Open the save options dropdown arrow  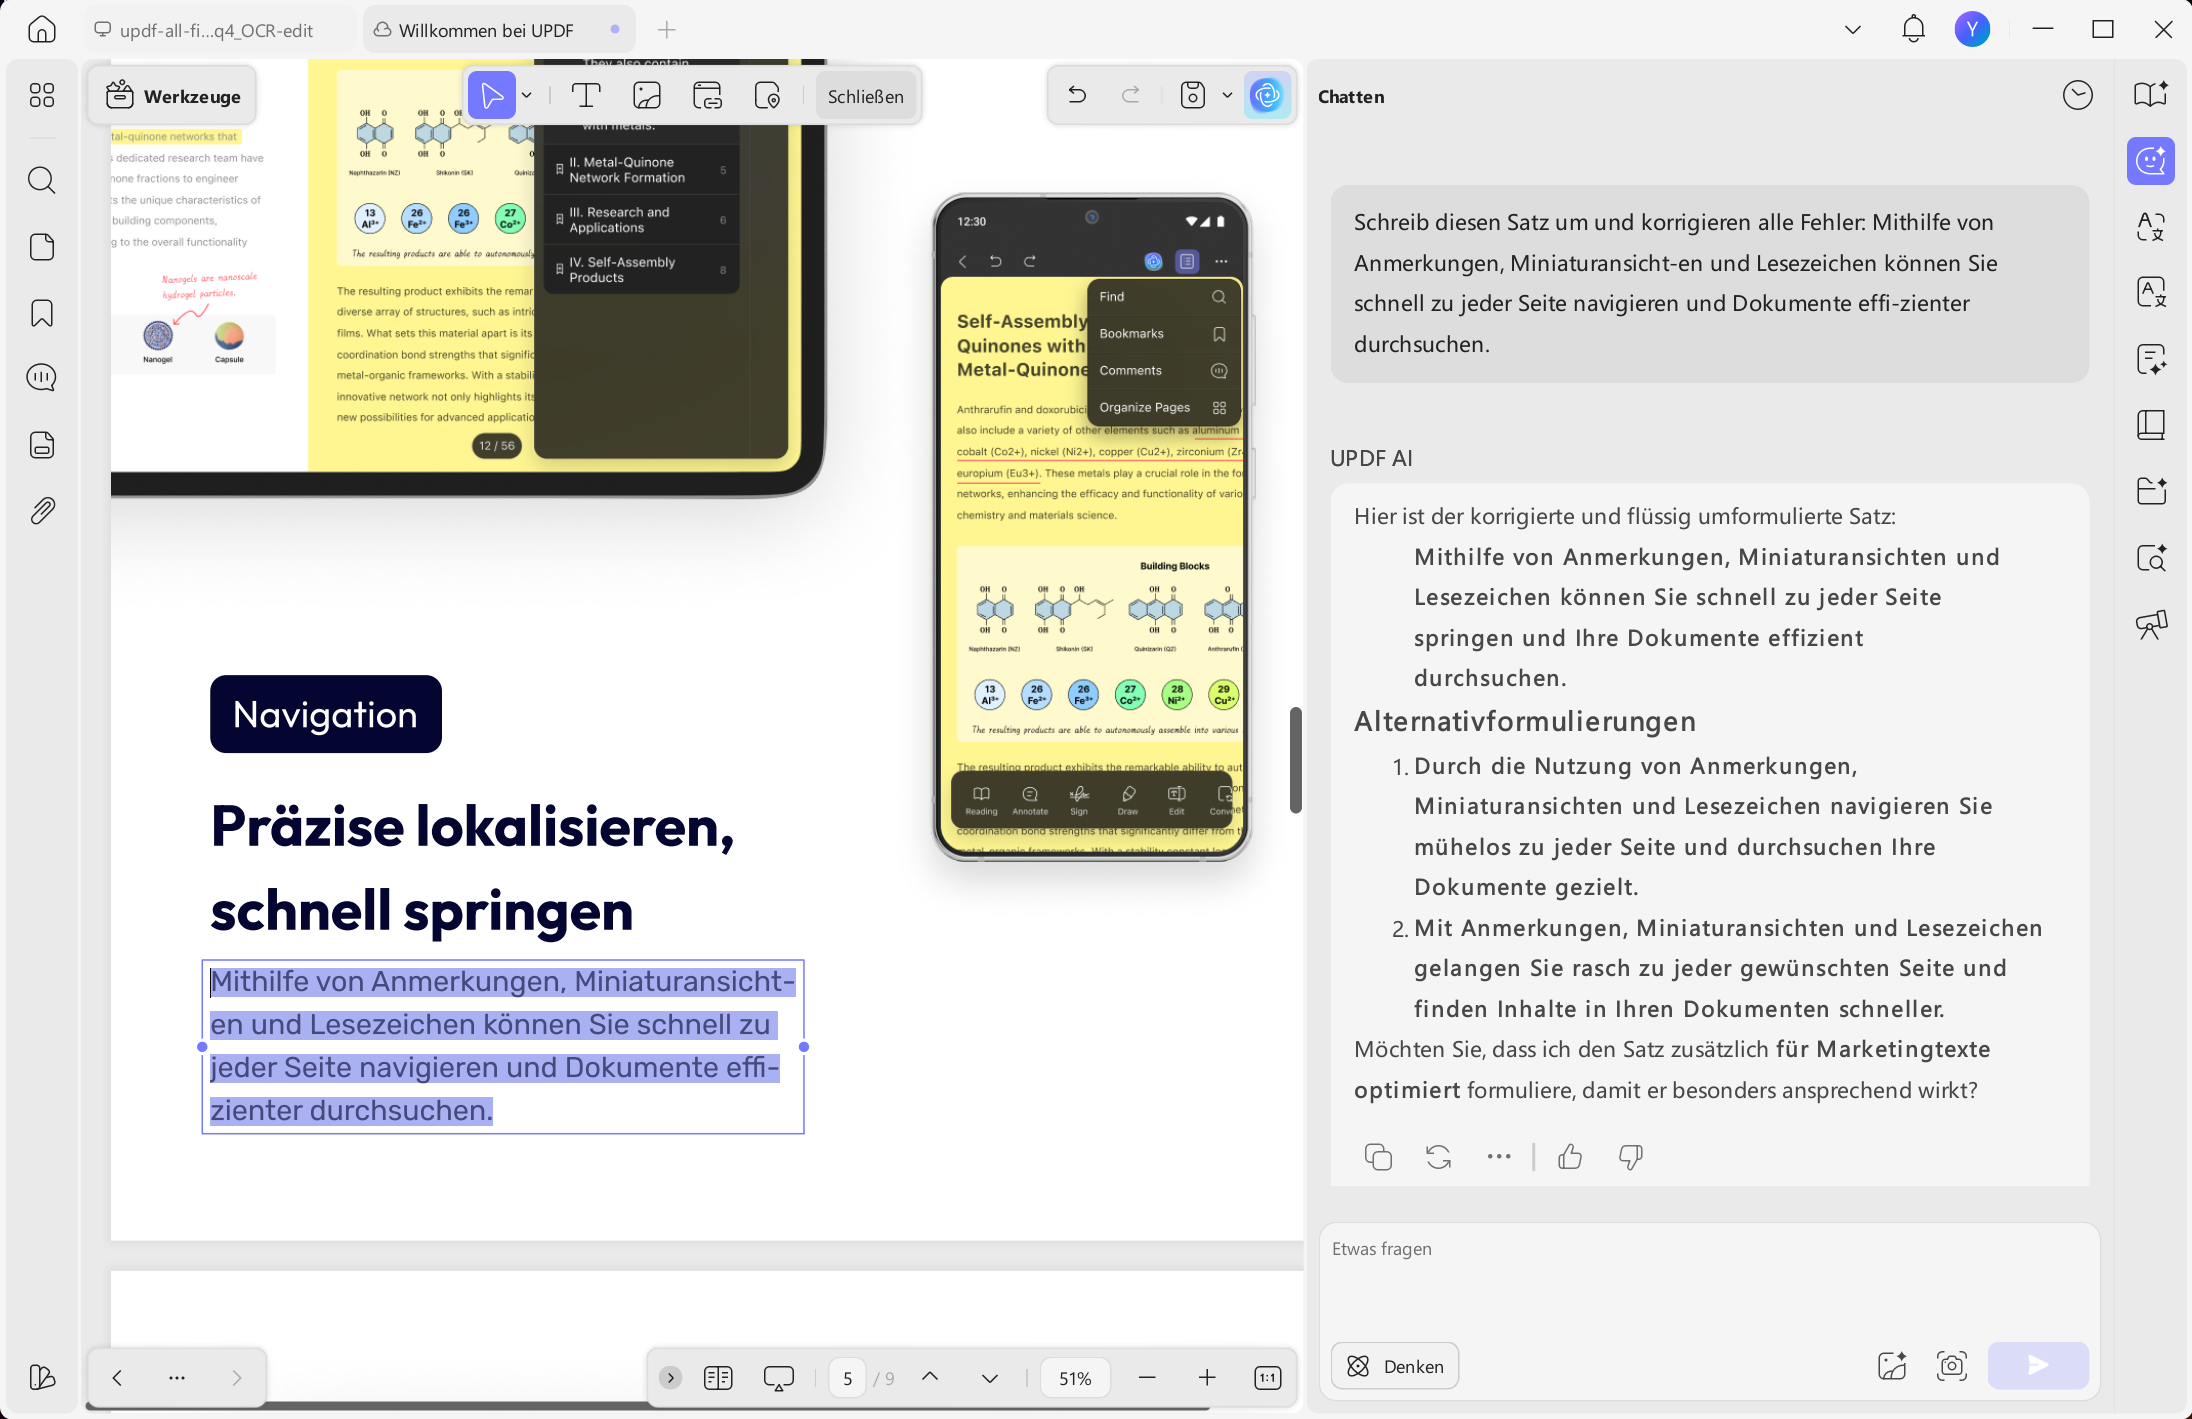click(x=1227, y=96)
